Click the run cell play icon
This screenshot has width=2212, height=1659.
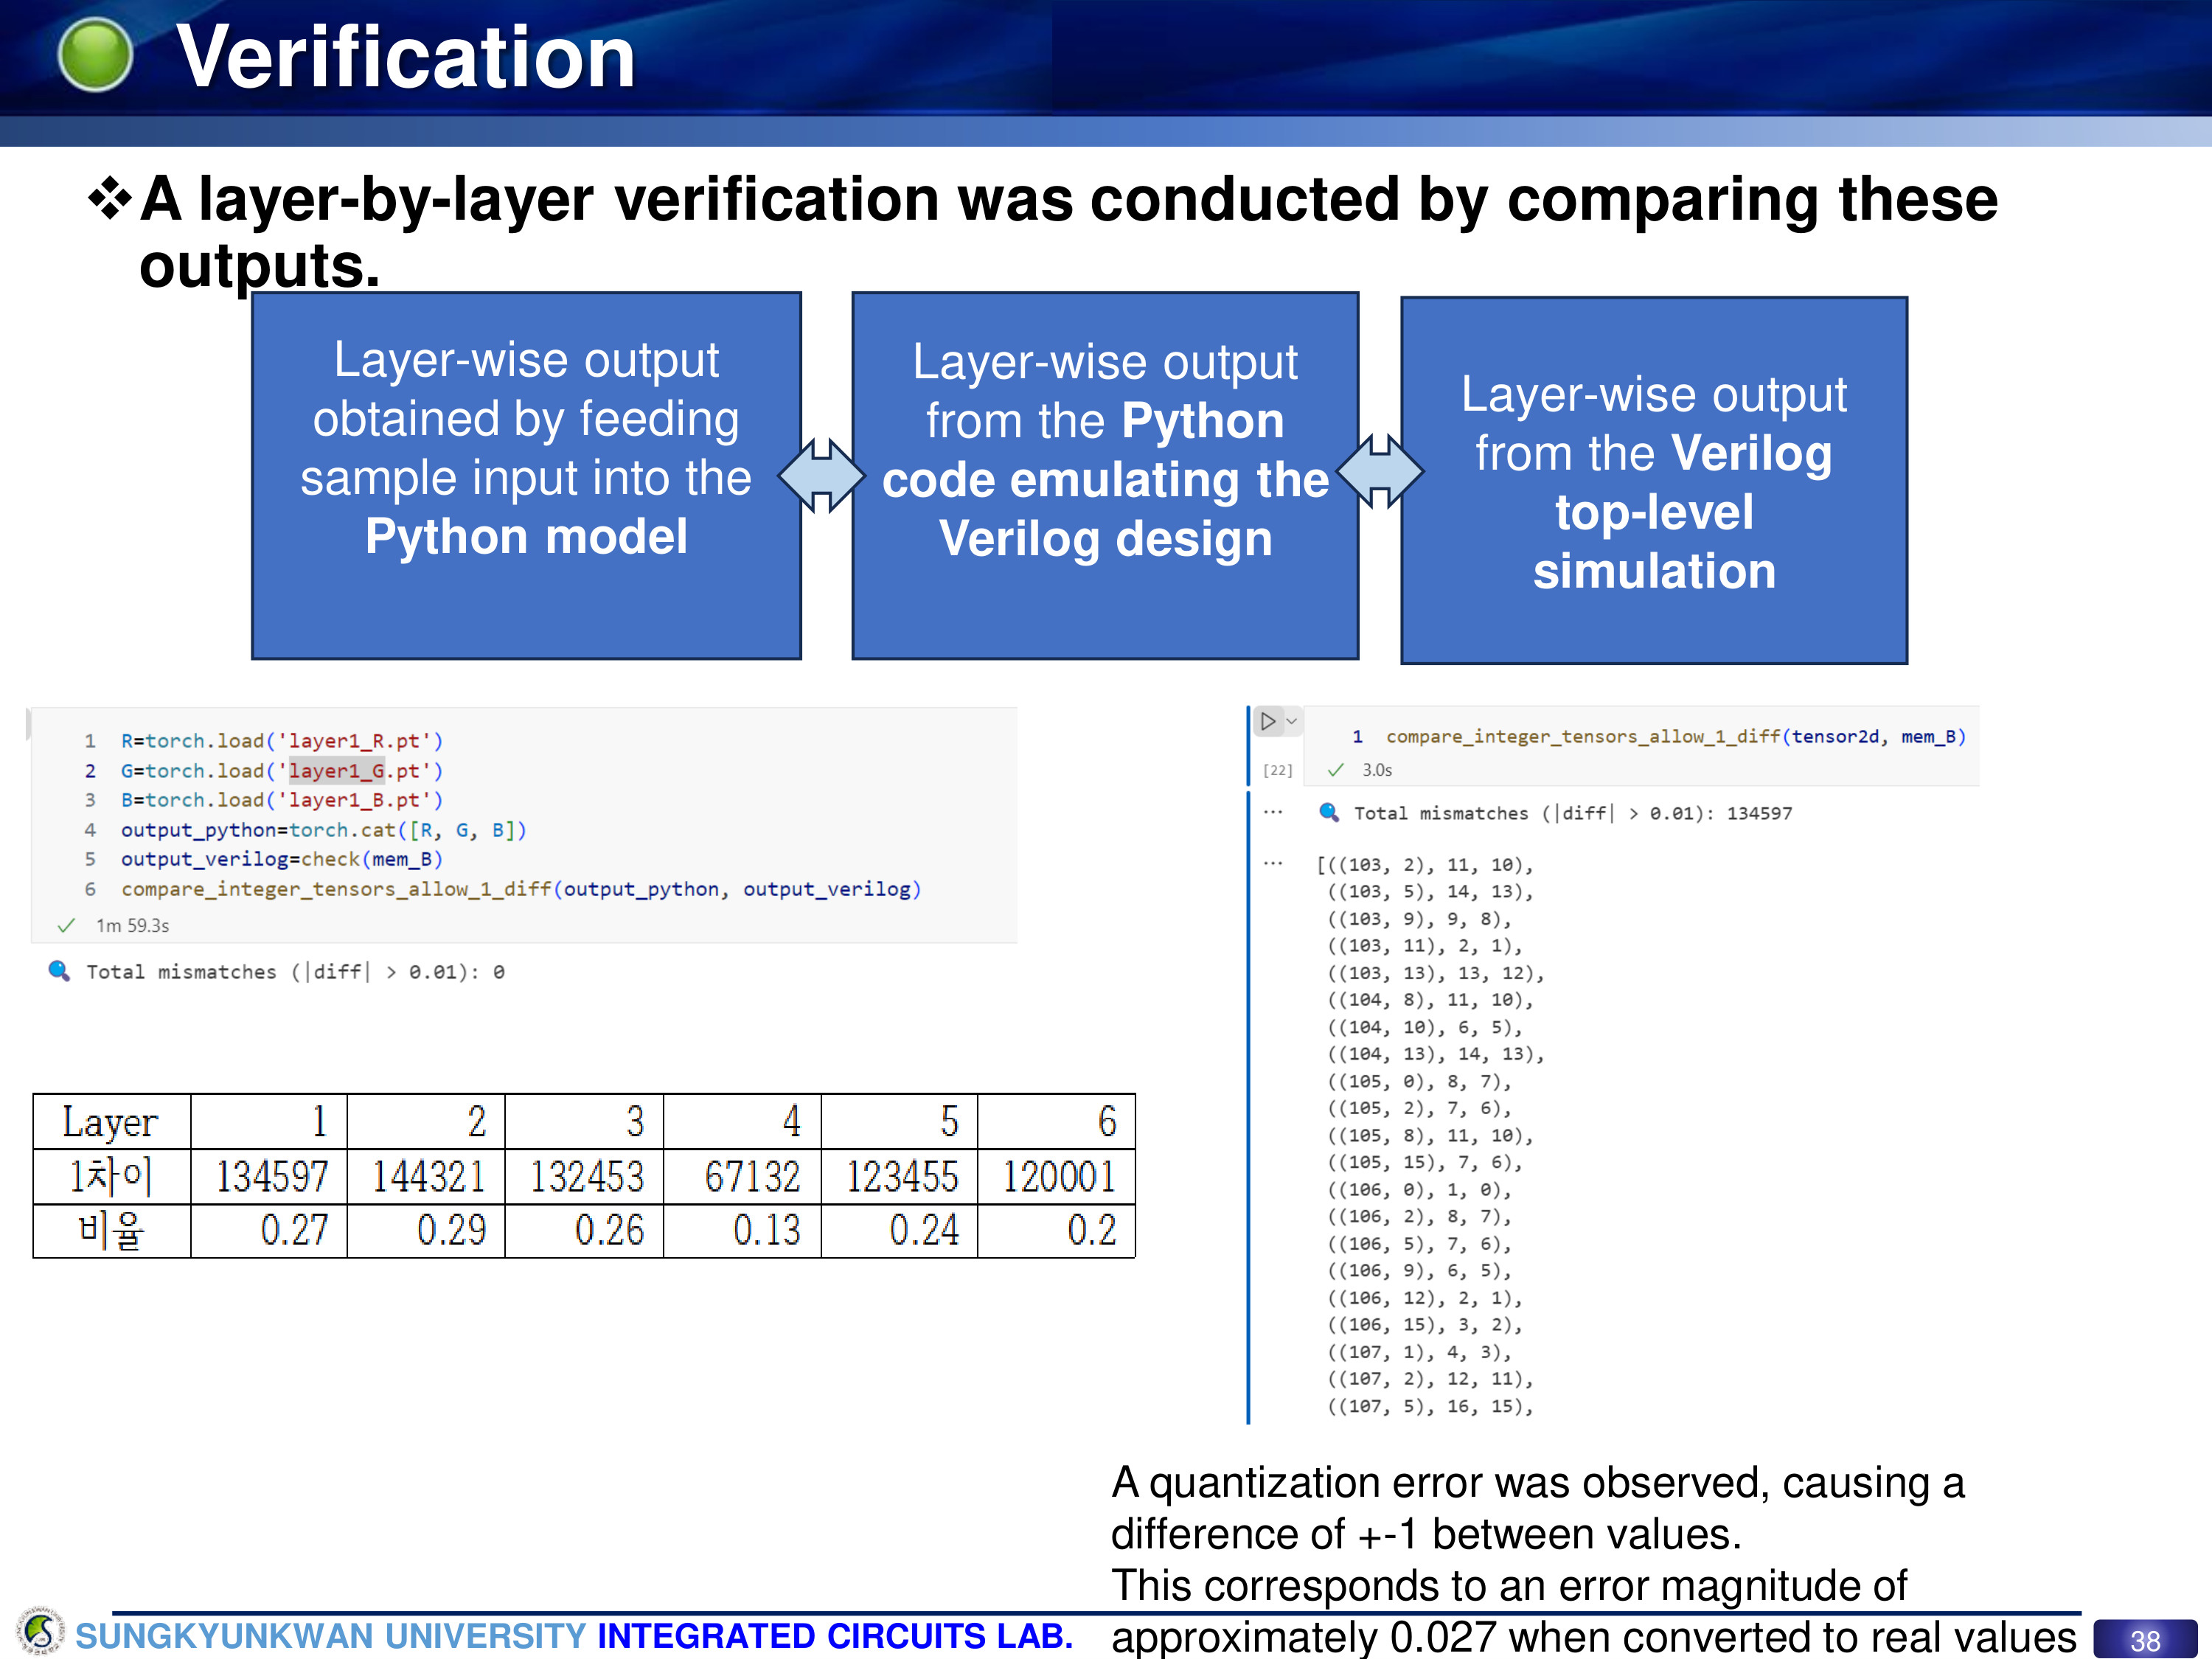point(1267,721)
